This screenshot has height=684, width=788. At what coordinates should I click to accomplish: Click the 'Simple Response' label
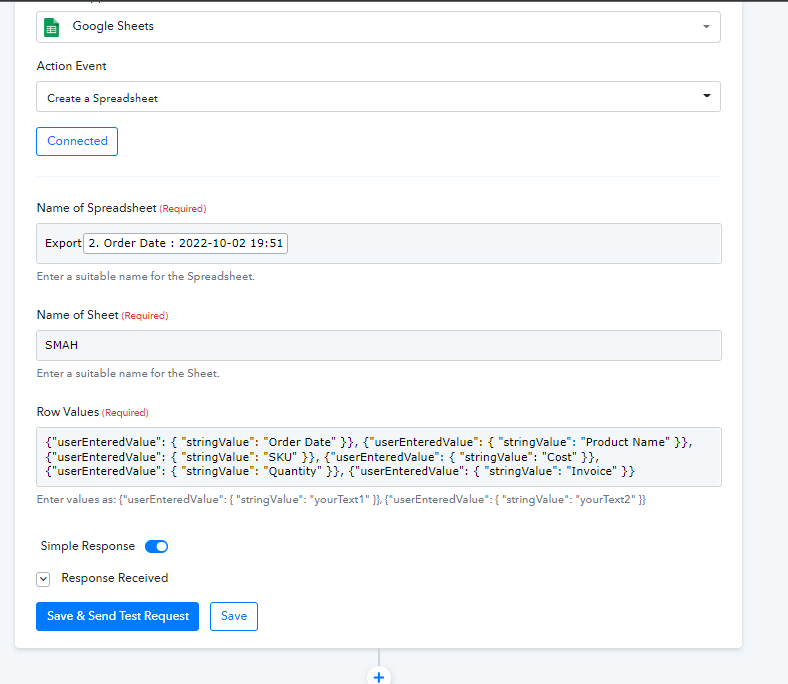coord(87,546)
